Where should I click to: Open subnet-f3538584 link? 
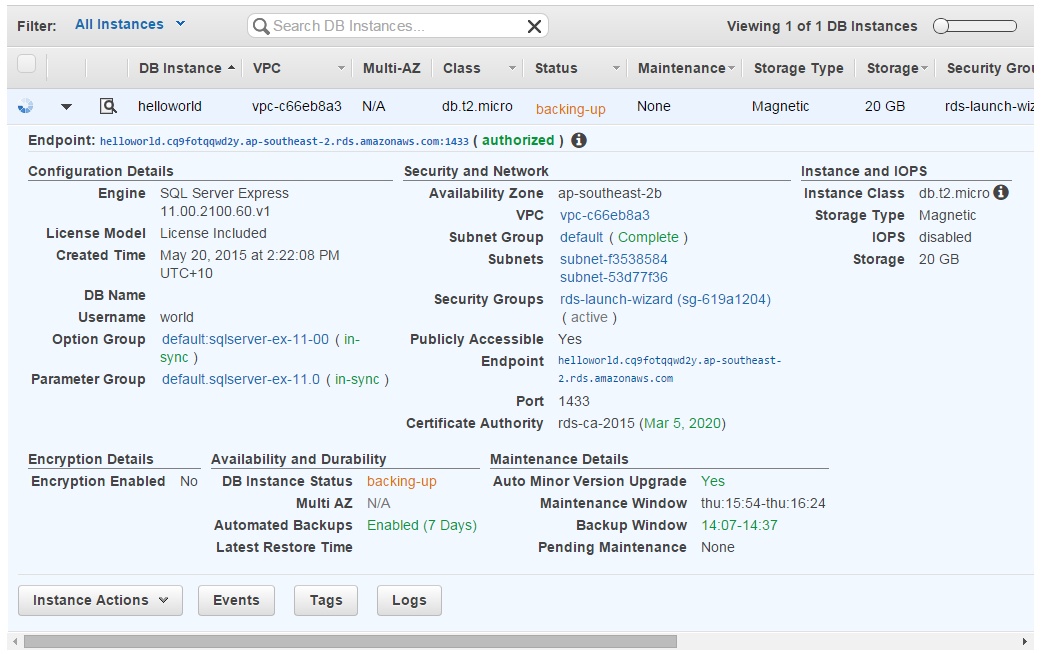(x=613, y=259)
